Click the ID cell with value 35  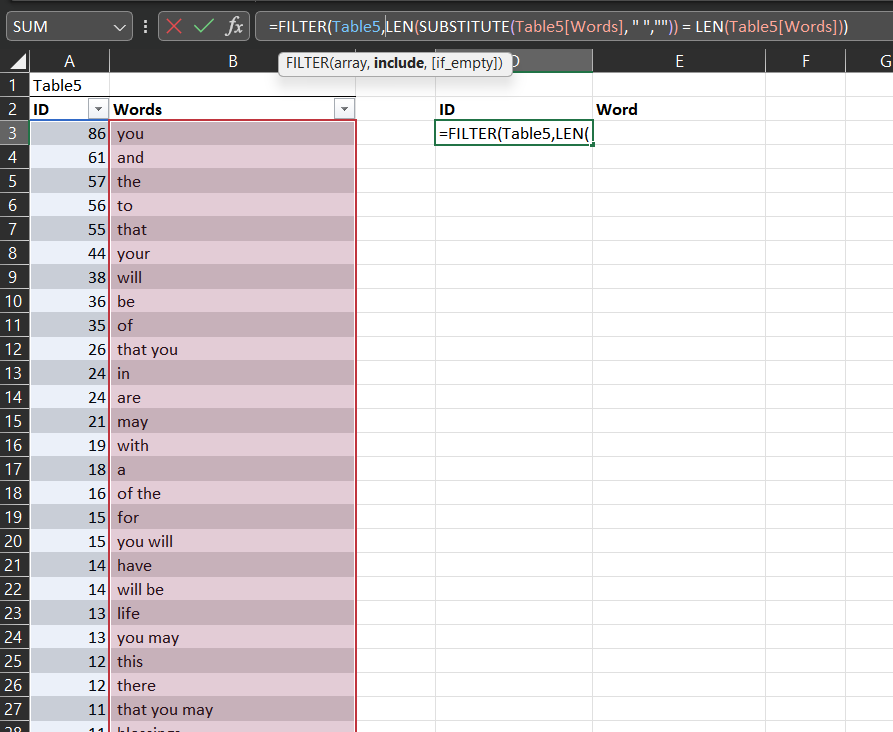point(69,325)
